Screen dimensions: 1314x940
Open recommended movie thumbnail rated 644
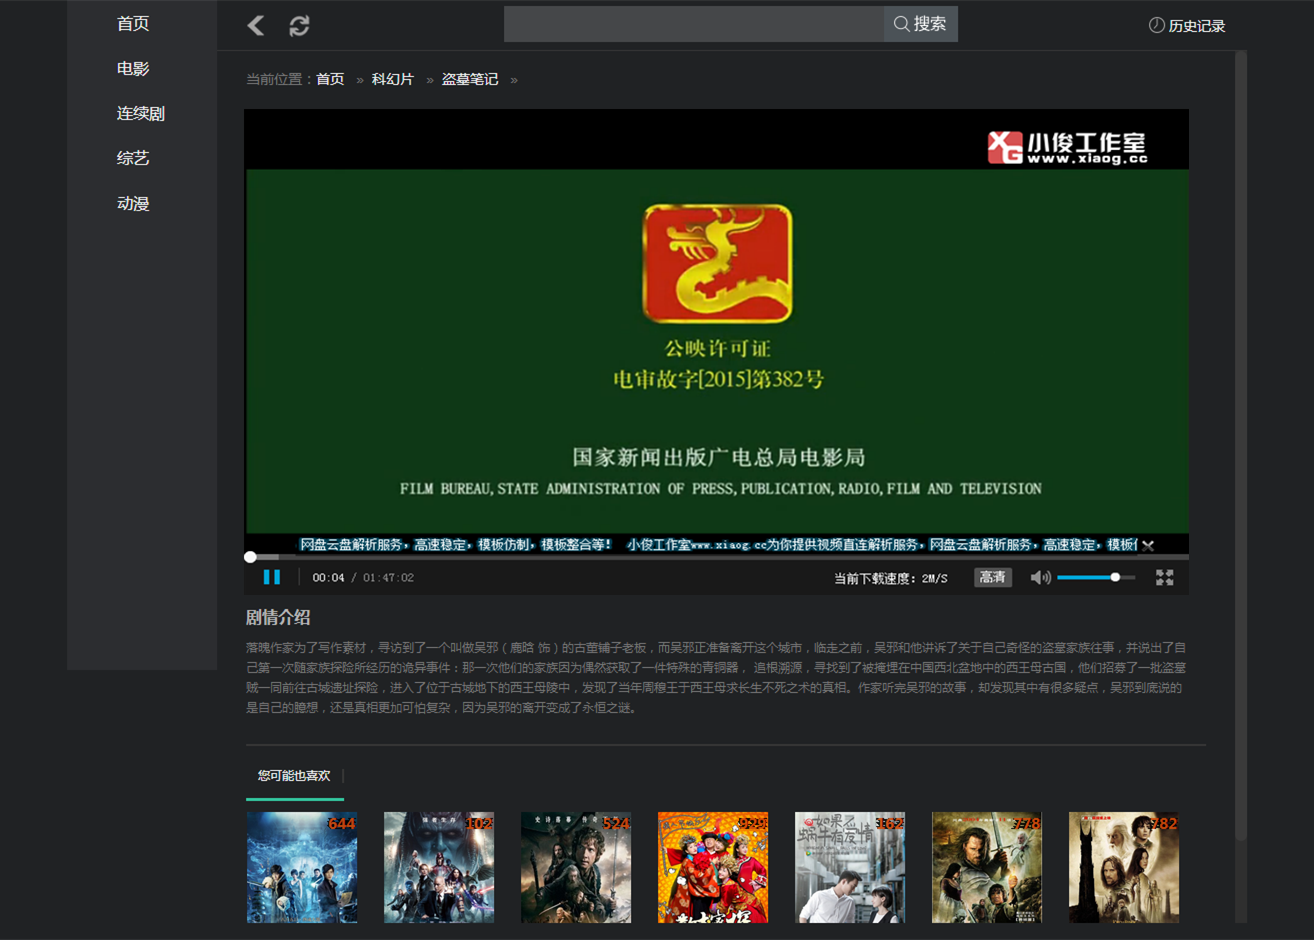click(x=302, y=867)
